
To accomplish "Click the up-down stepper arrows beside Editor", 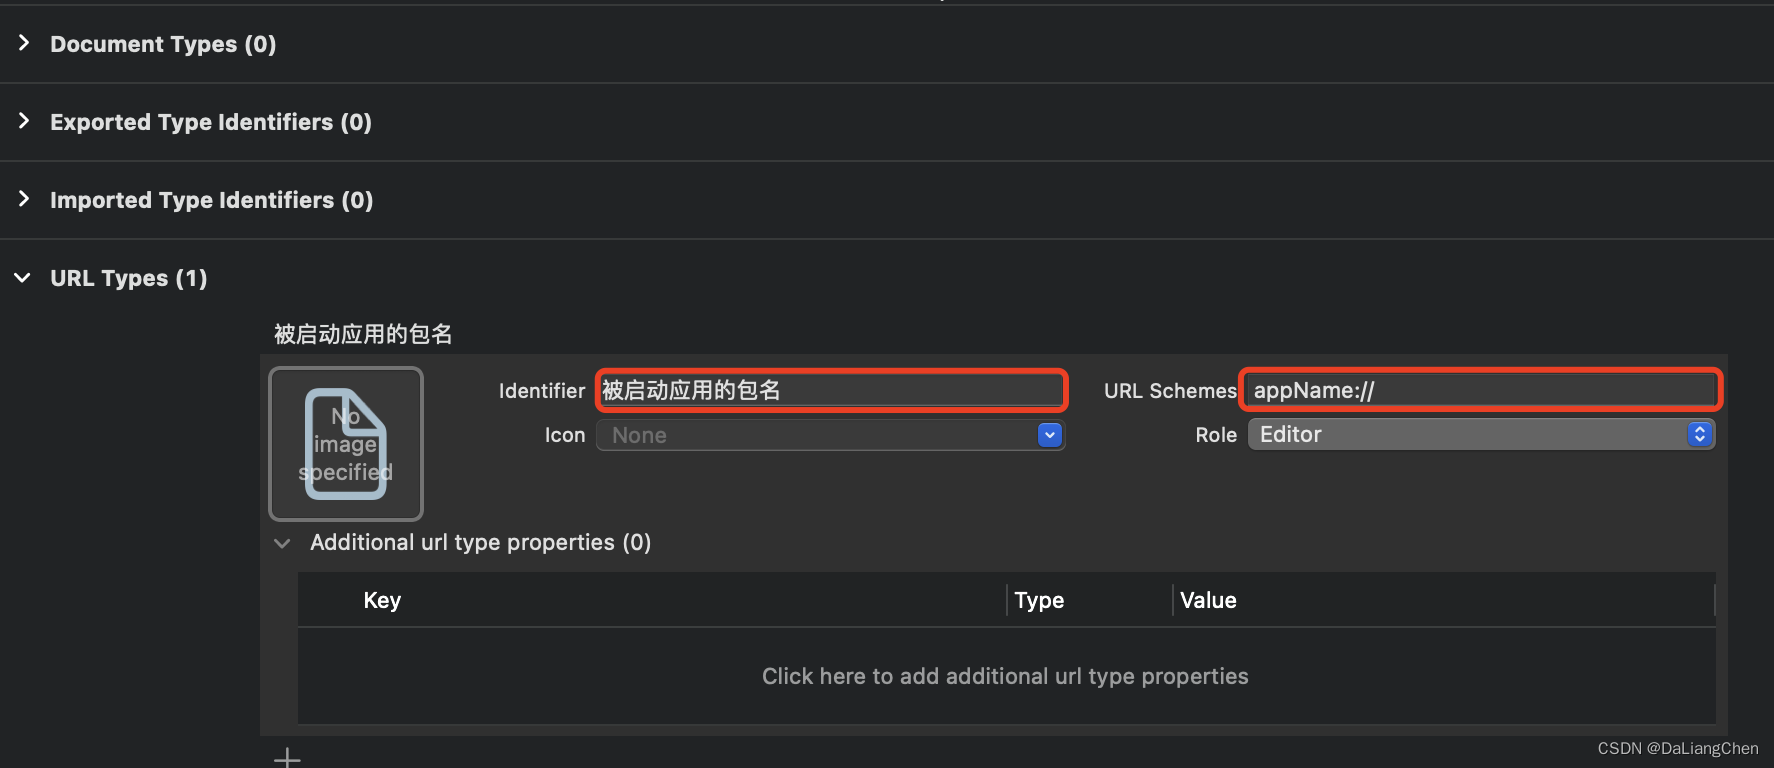I will click(1699, 434).
